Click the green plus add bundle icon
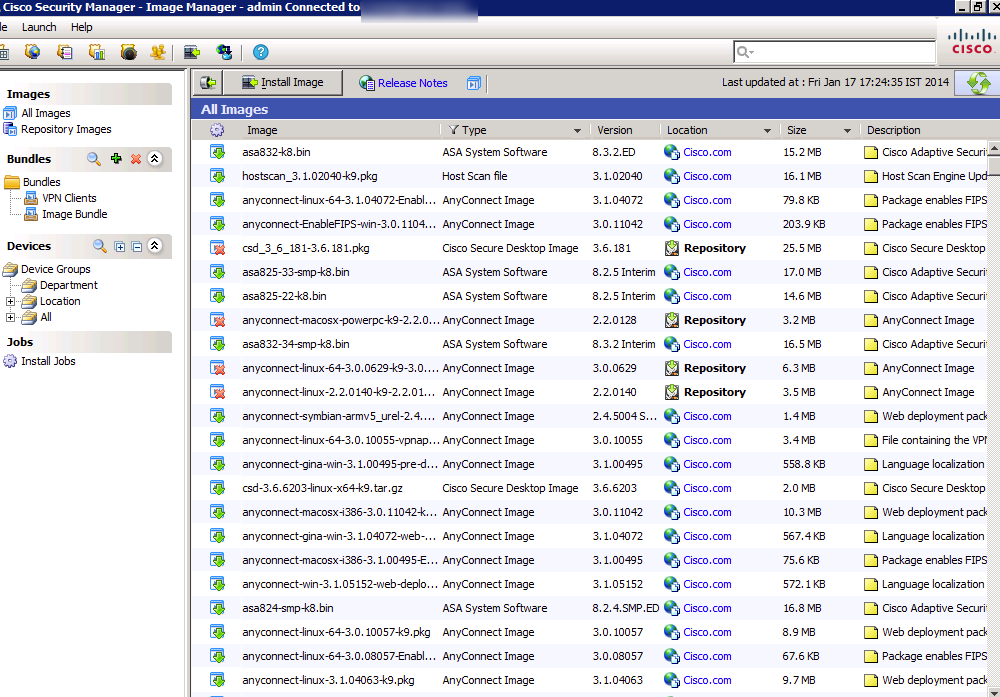Image resolution: width=1000 pixels, height=697 pixels. click(x=116, y=159)
